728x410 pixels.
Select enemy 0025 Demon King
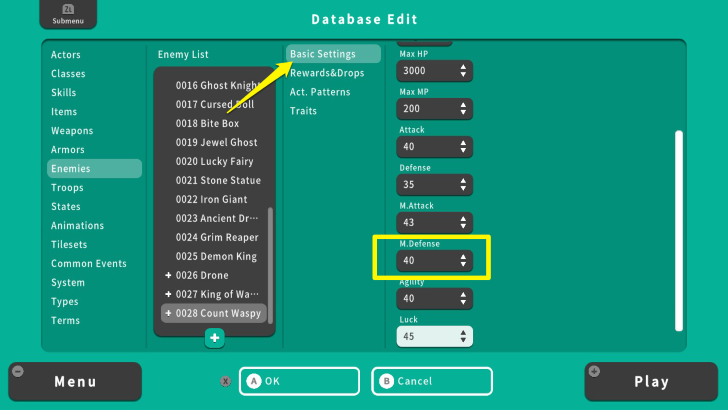click(214, 256)
